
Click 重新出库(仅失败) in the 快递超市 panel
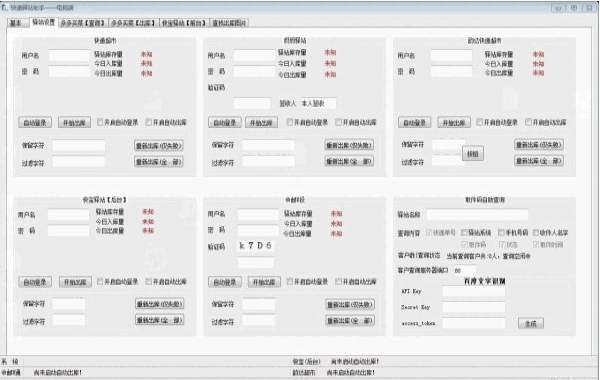pyautogui.click(x=159, y=145)
